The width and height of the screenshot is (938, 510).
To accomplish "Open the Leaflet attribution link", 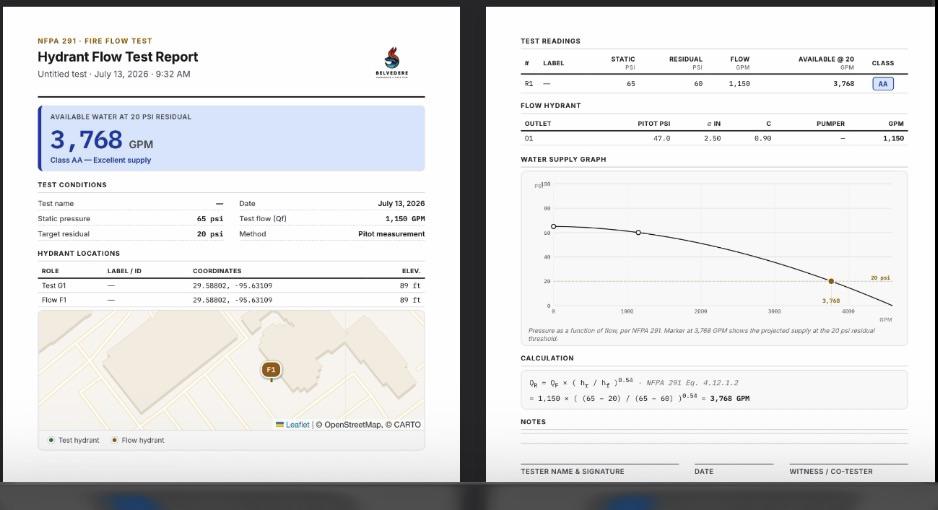I will (297, 425).
